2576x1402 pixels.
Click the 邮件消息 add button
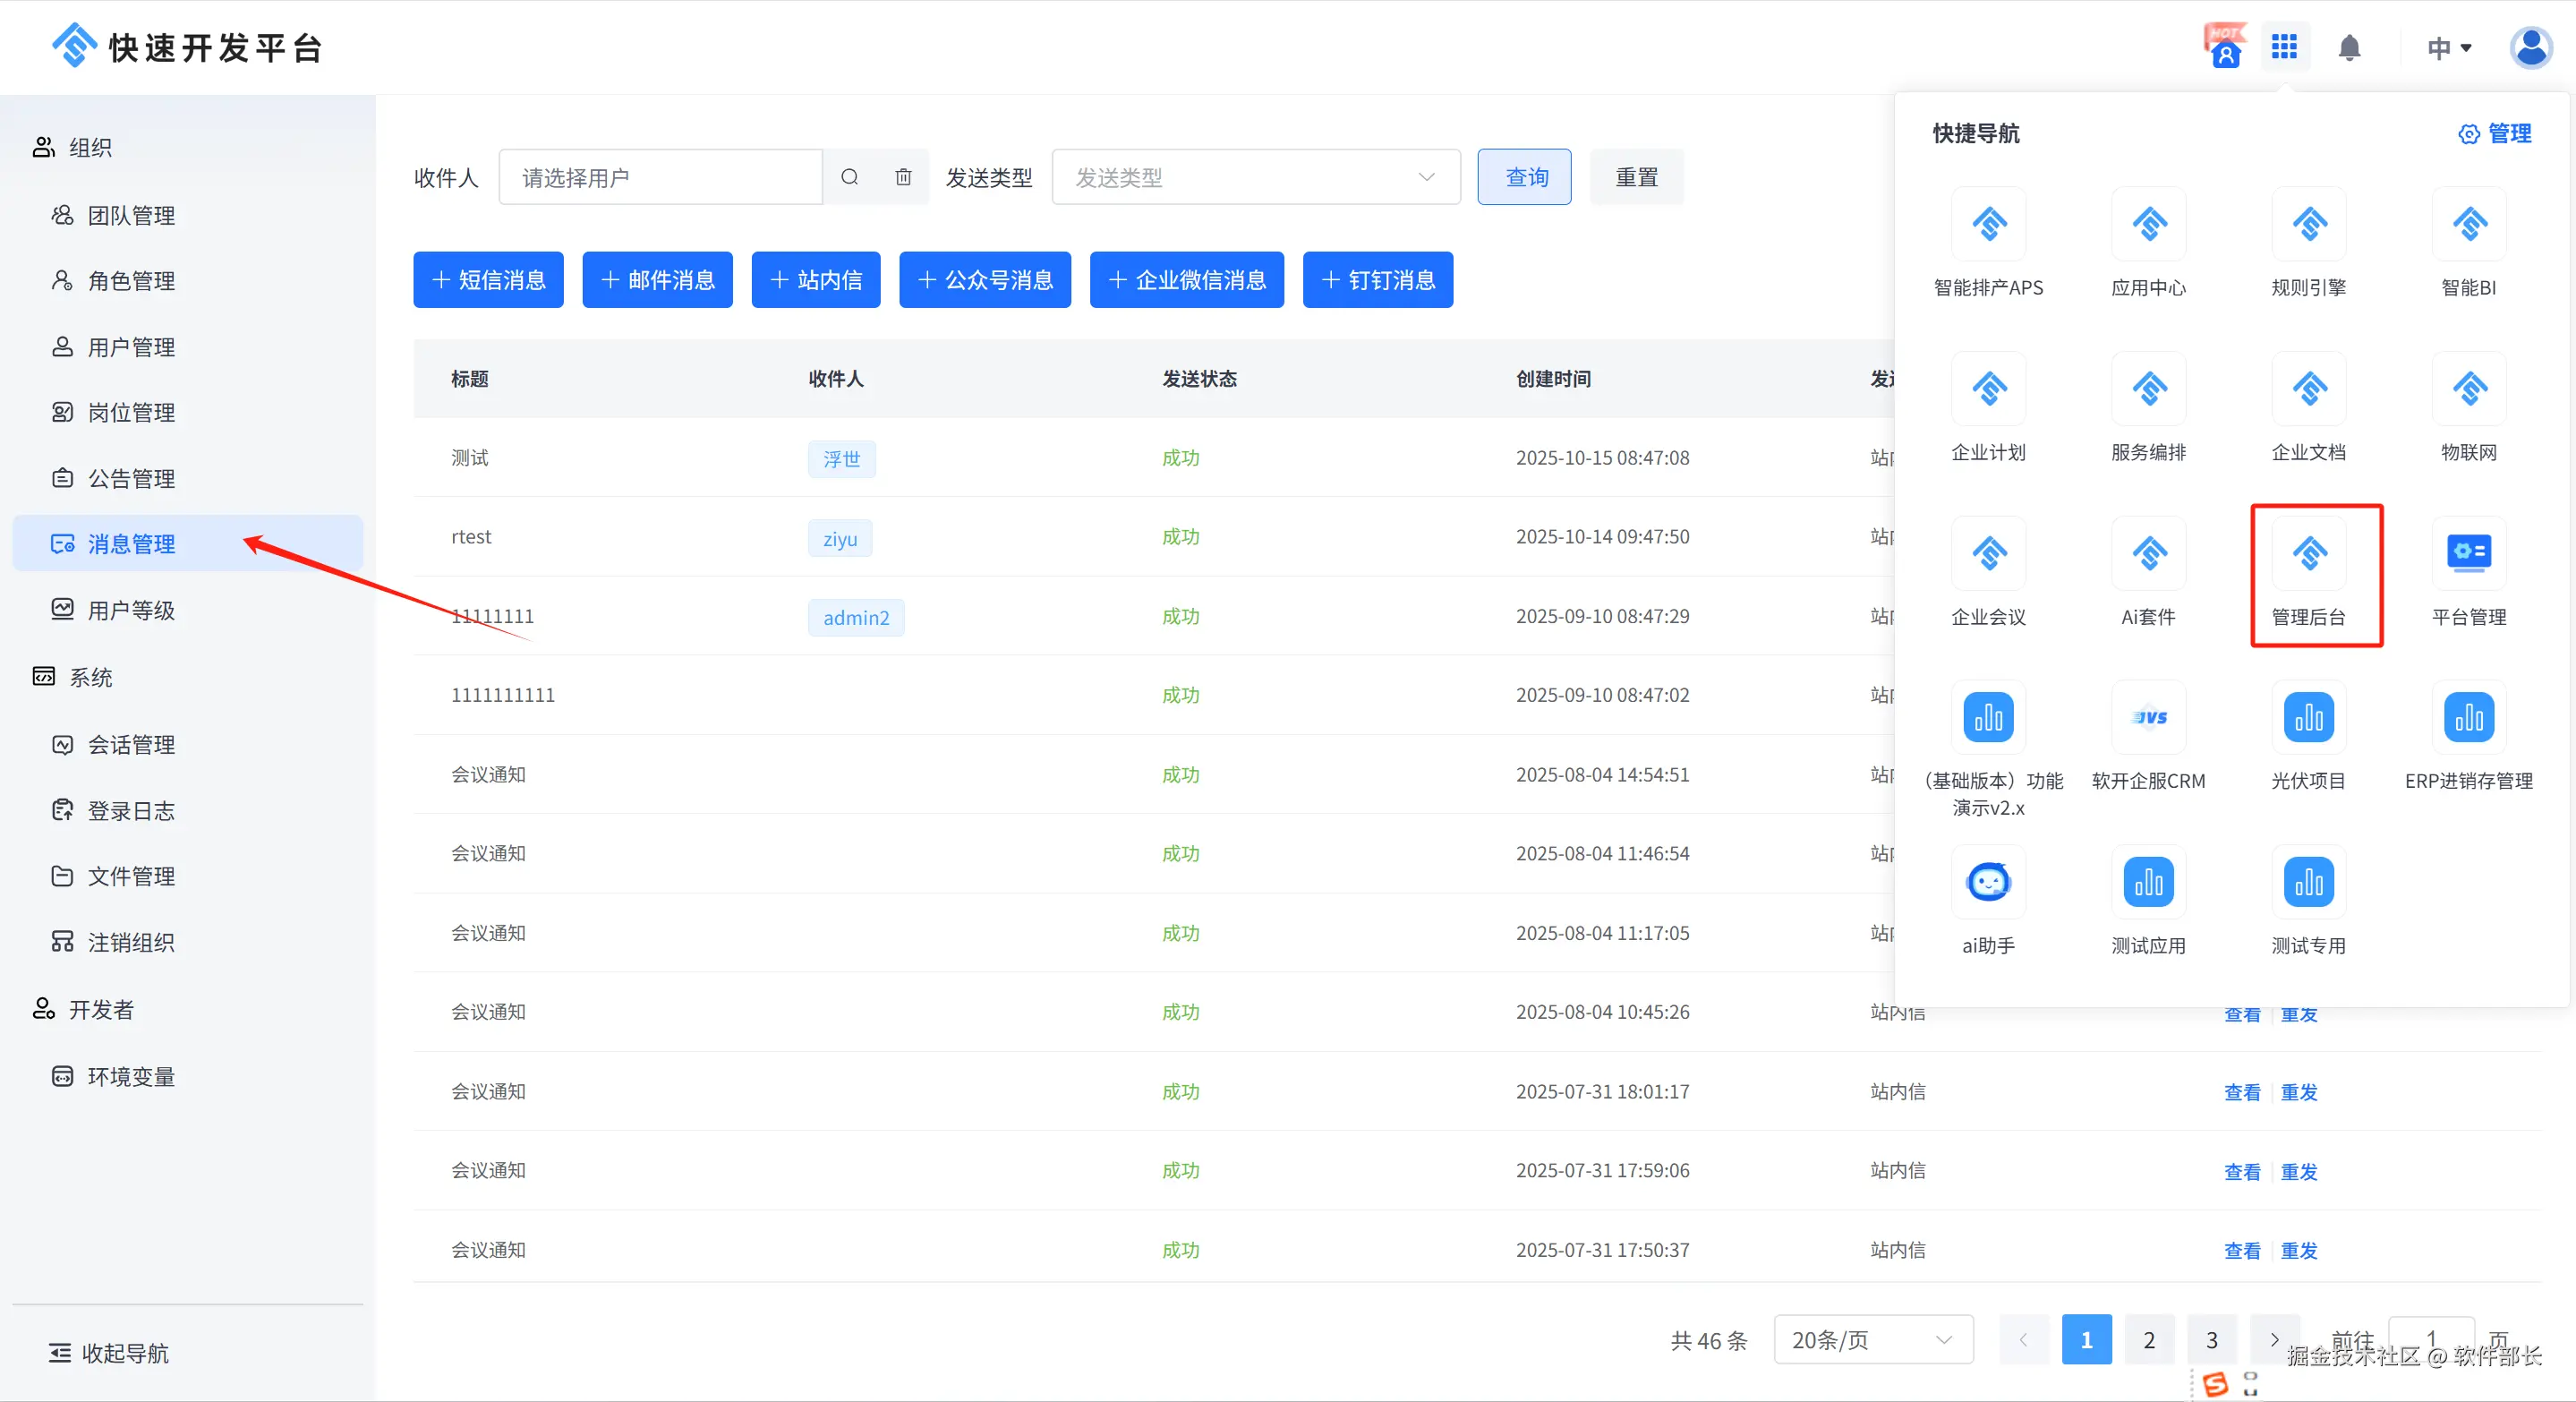[657, 280]
